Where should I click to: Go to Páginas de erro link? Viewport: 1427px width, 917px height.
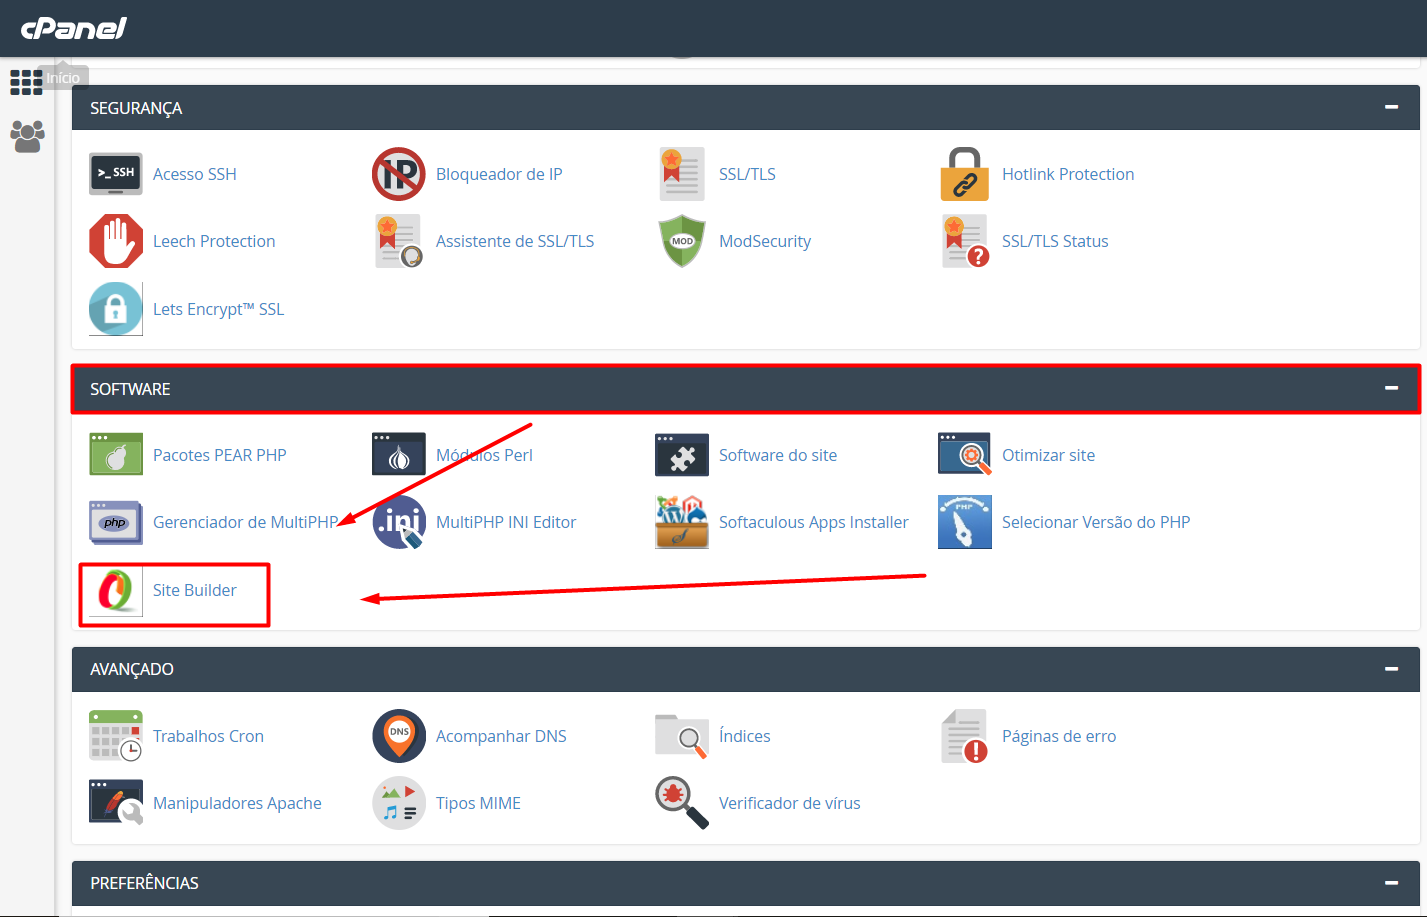[x=1059, y=736]
